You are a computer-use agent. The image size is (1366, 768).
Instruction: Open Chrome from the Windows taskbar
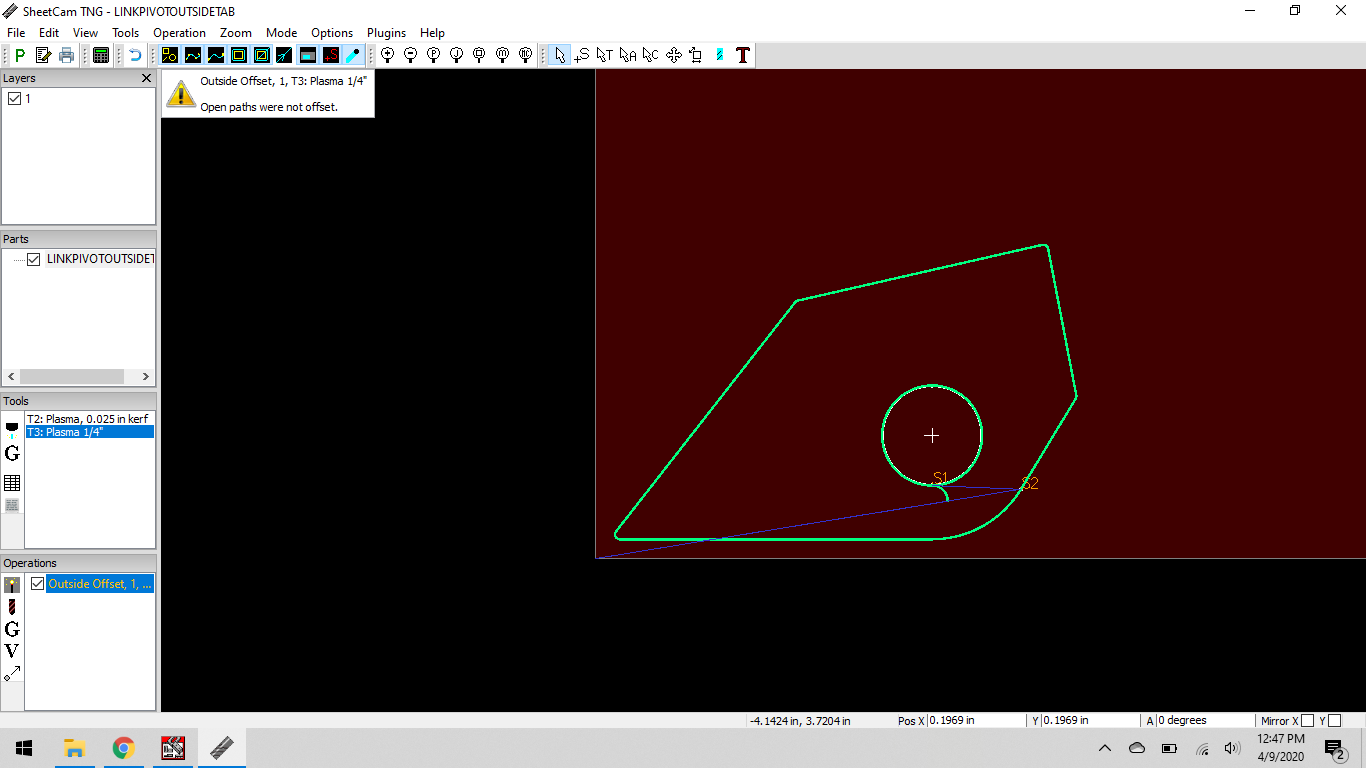[123, 748]
